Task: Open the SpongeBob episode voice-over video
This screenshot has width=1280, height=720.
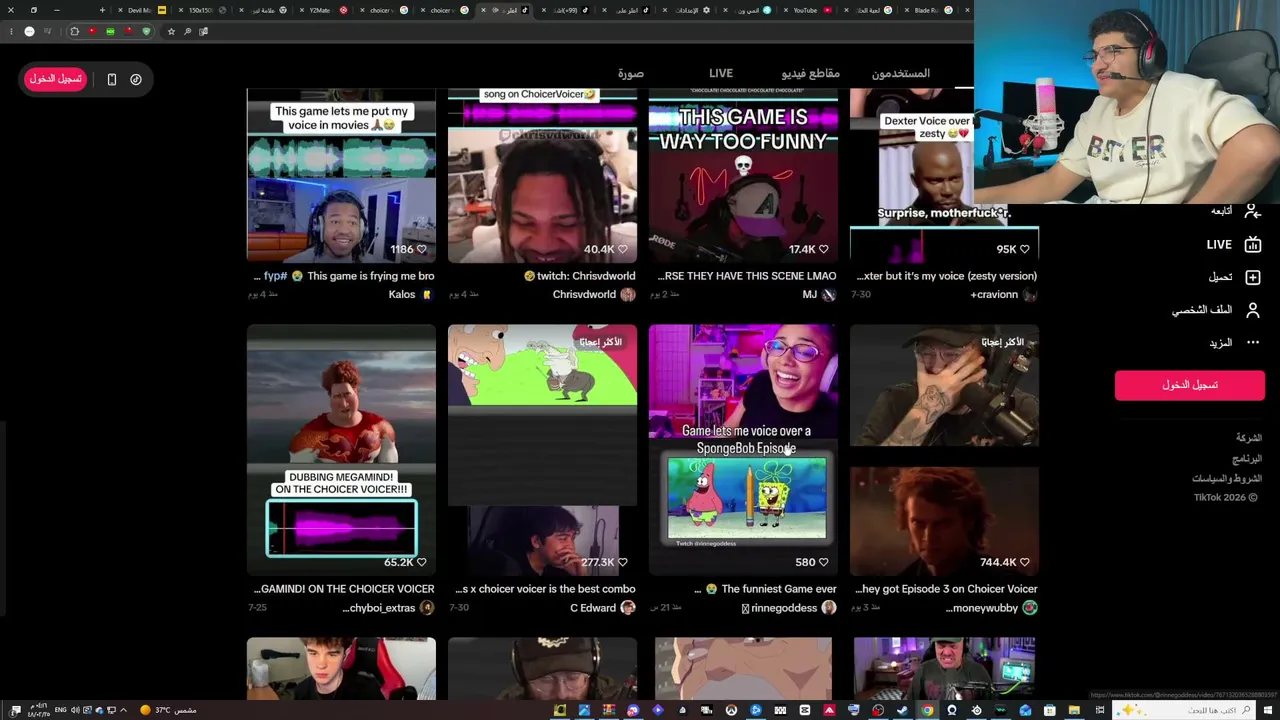Action: point(743,450)
